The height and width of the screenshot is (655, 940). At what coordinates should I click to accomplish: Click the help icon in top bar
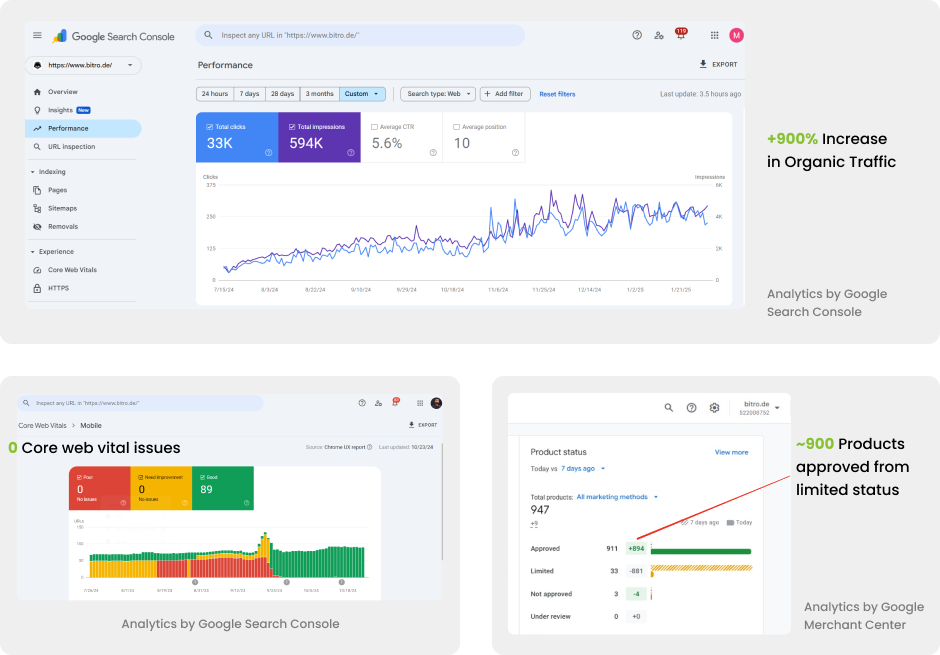point(637,35)
